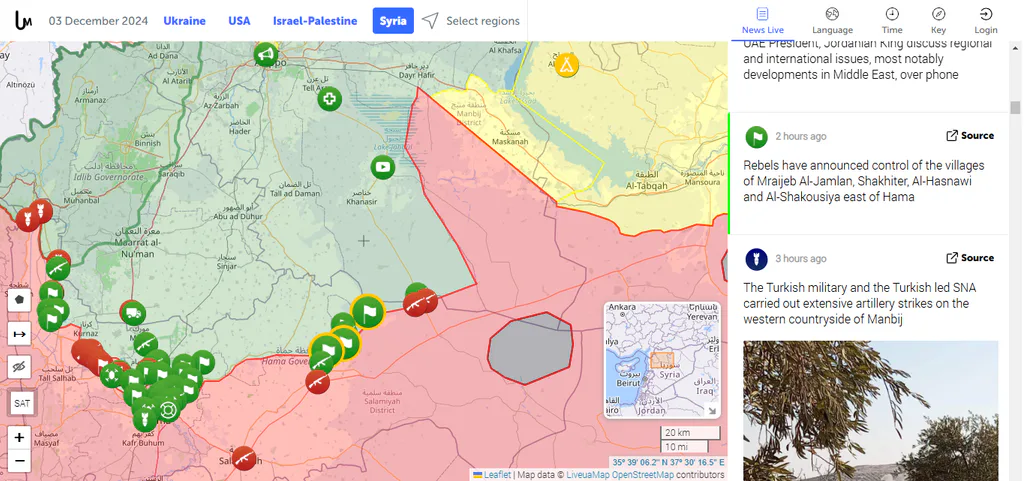Viewport: 1024px width, 481px height.
Task: Toggle hide markers eye icon
Action: (x=20, y=367)
